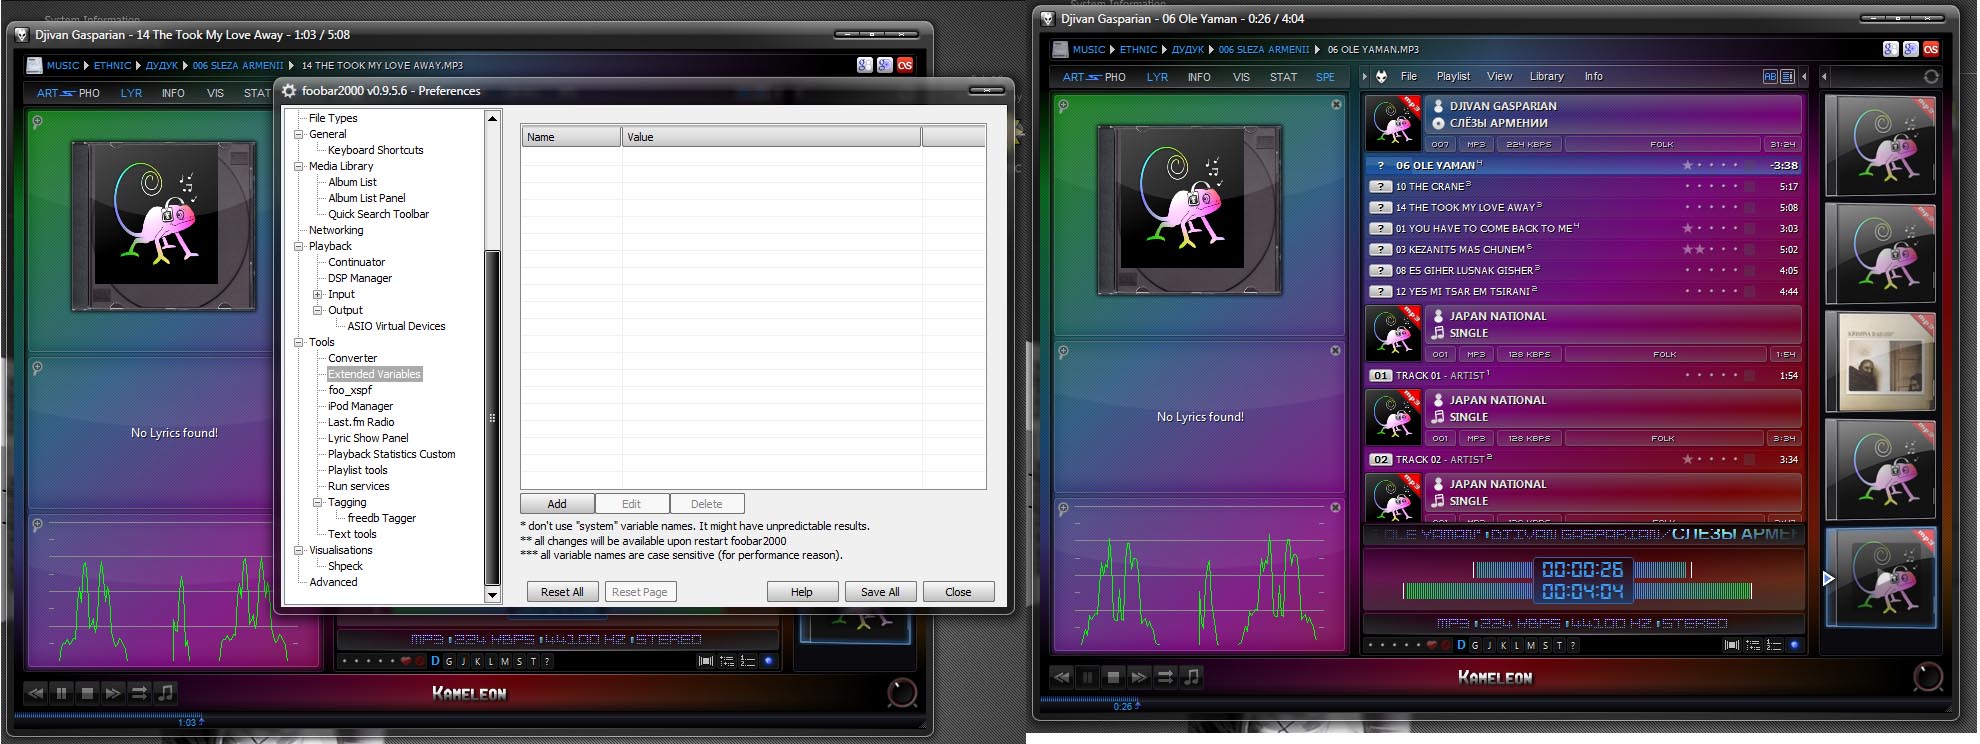The height and width of the screenshot is (744, 1980).
Task: Click the refresh icon above cover thumbnails
Action: pos(1931,76)
